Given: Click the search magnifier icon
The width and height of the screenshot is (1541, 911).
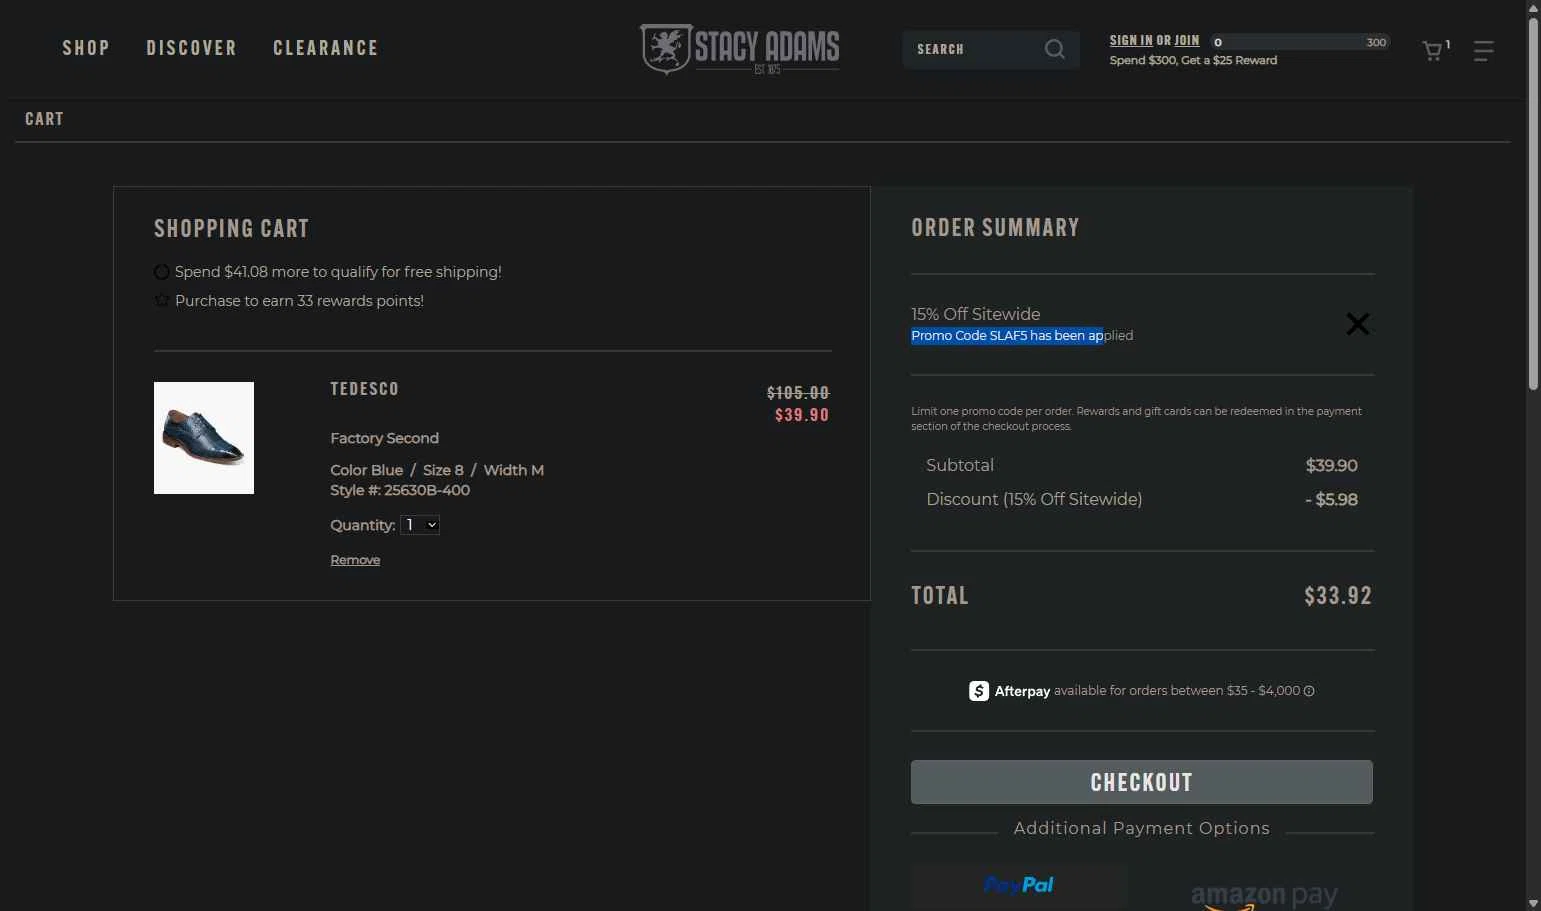Looking at the screenshot, I should pyautogui.click(x=1054, y=49).
